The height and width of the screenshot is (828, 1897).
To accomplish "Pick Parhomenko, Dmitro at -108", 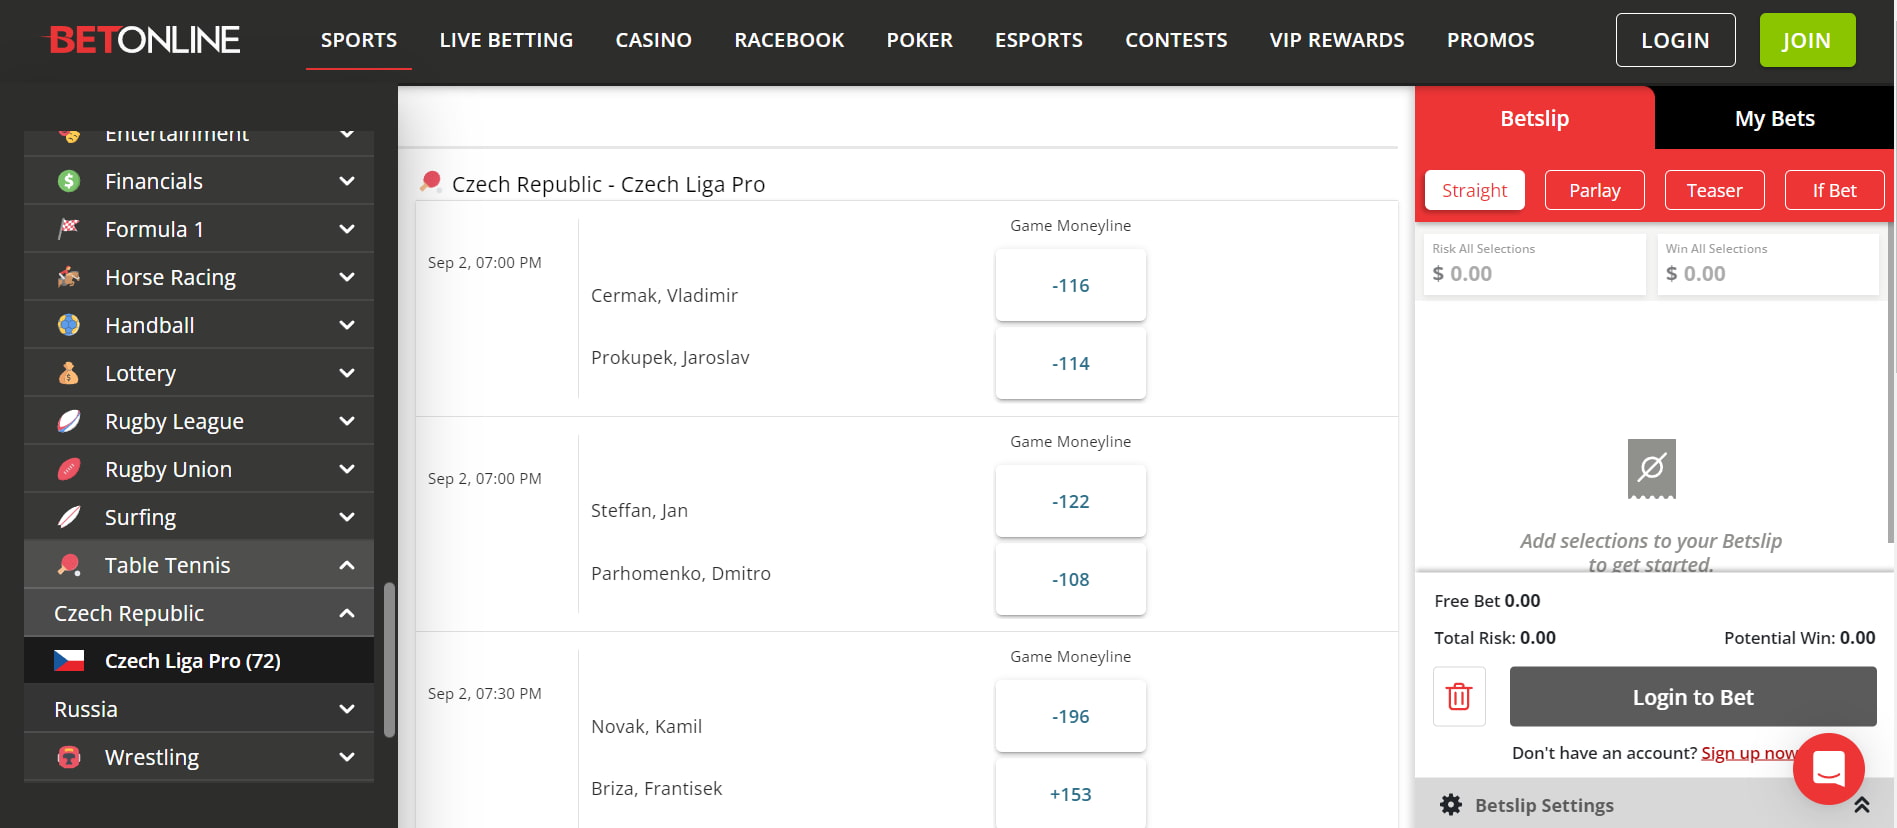I will click(x=1071, y=579).
